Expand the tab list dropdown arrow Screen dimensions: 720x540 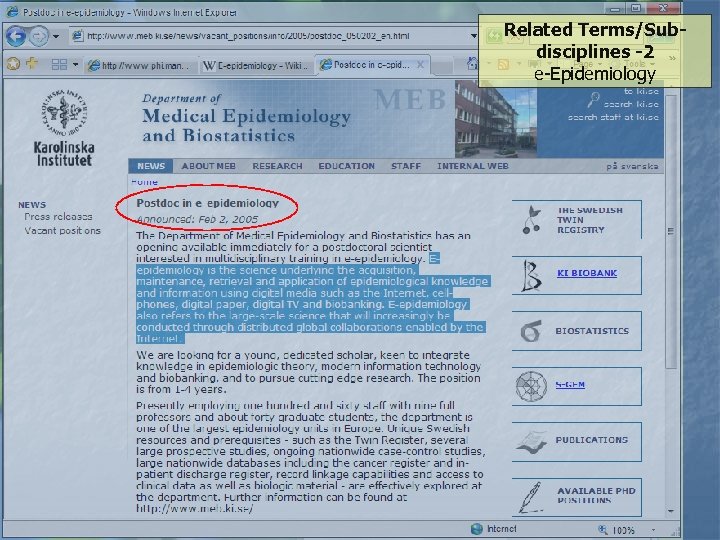(x=75, y=65)
